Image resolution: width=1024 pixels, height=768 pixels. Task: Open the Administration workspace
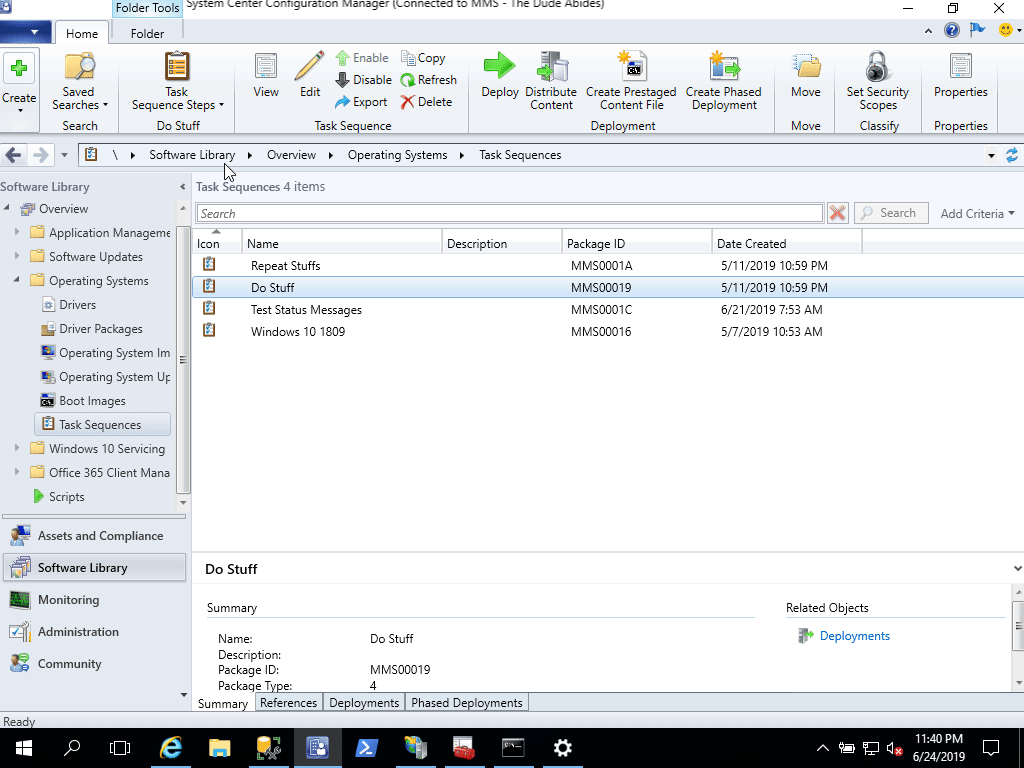coord(95,632)
